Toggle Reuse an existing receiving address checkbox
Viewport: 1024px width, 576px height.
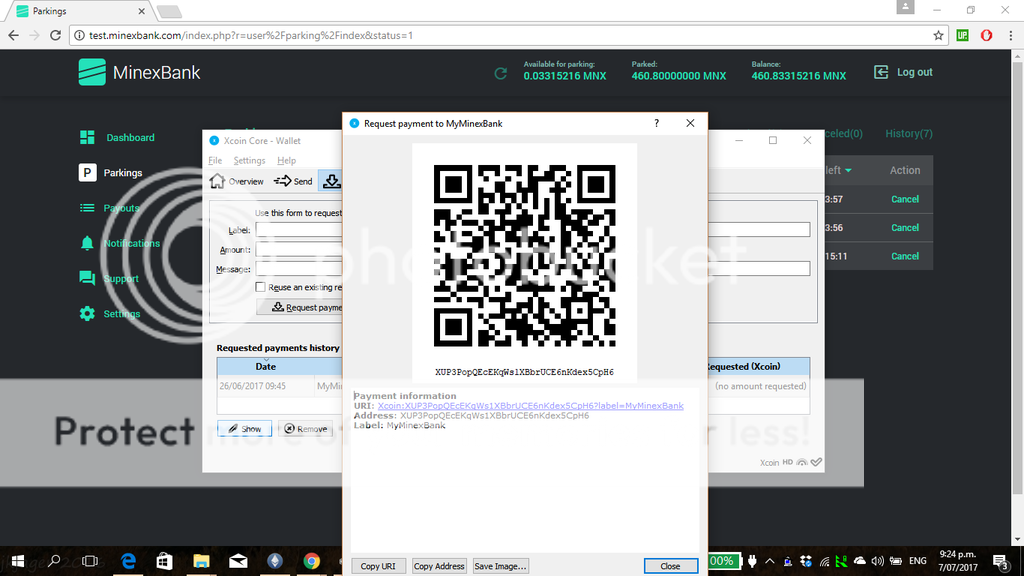[261, 287]
